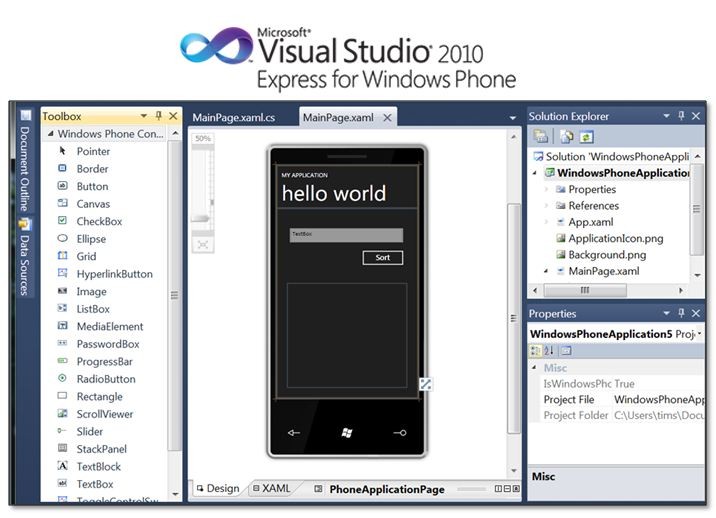Image resolution: width=716 pixels, height=518 pixels.
Task: Click the fit-to-view icon below zoom slider
Action: (x=202, y=243)
